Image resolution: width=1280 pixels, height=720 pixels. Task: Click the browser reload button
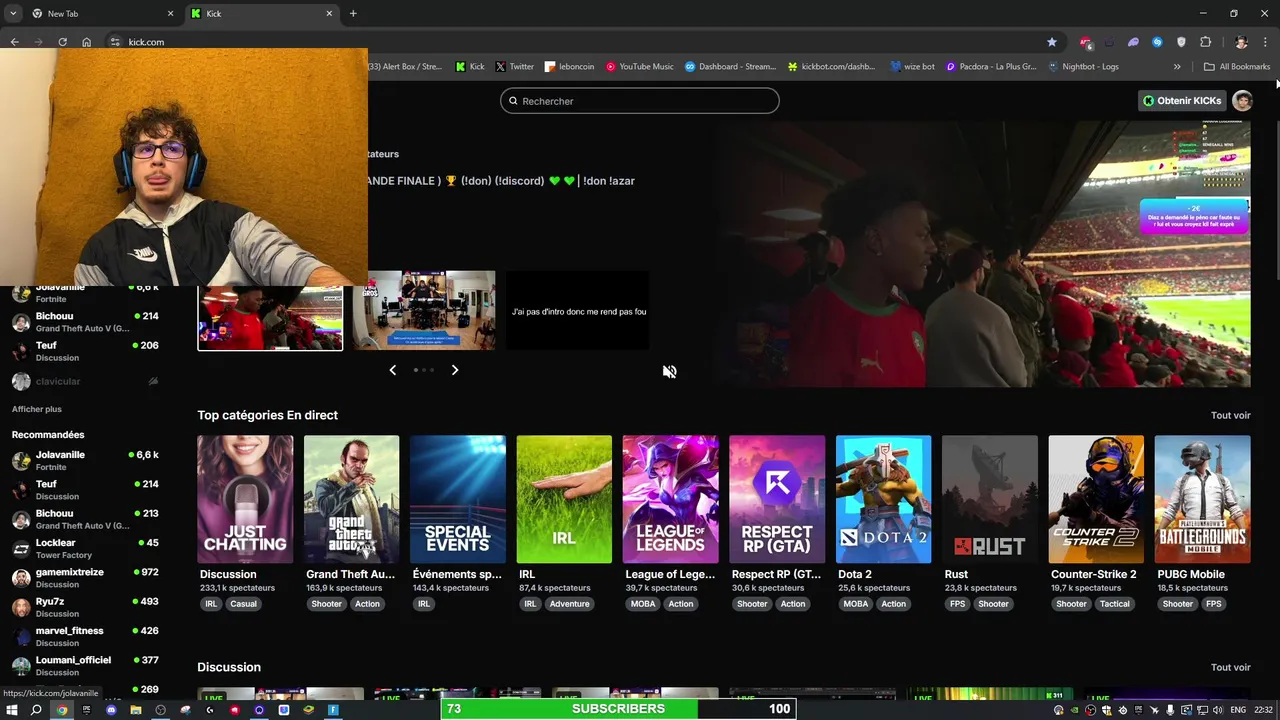(x=62, y=42)
